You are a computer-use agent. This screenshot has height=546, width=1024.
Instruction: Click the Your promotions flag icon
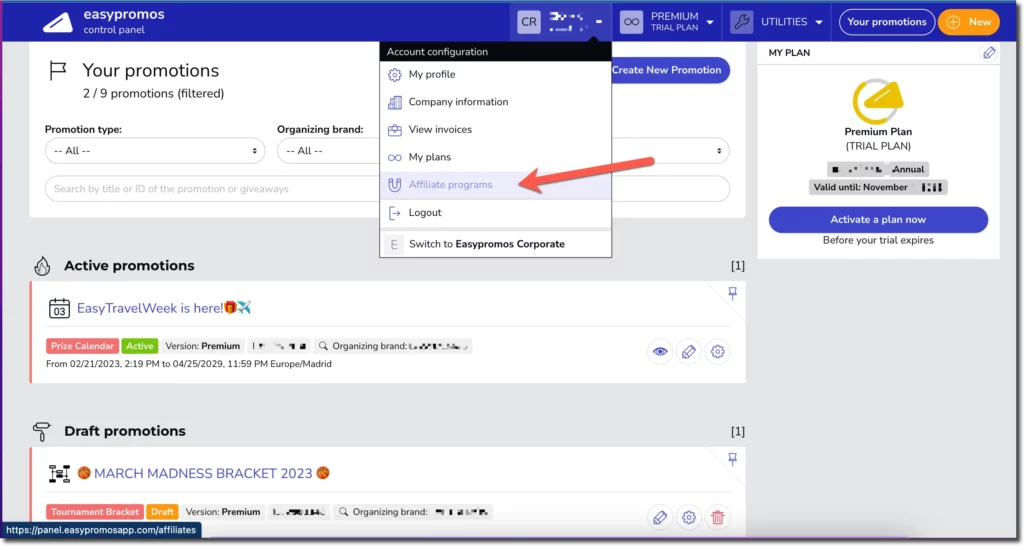coord(58,70)
